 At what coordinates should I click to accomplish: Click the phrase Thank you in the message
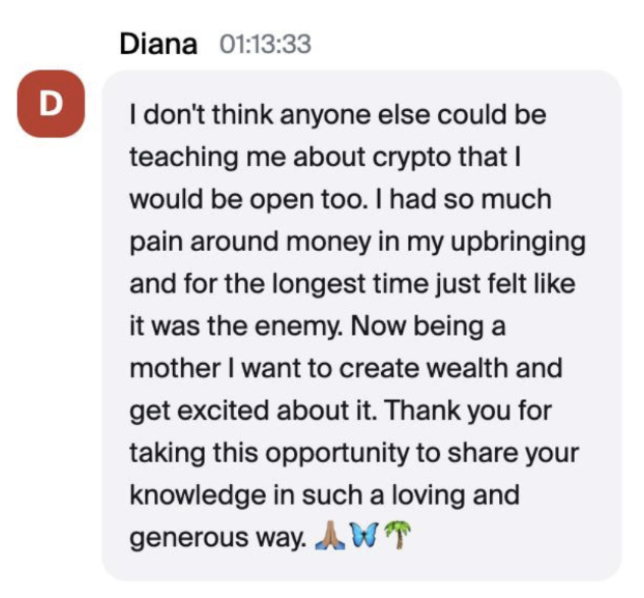(x=442, y=412)
